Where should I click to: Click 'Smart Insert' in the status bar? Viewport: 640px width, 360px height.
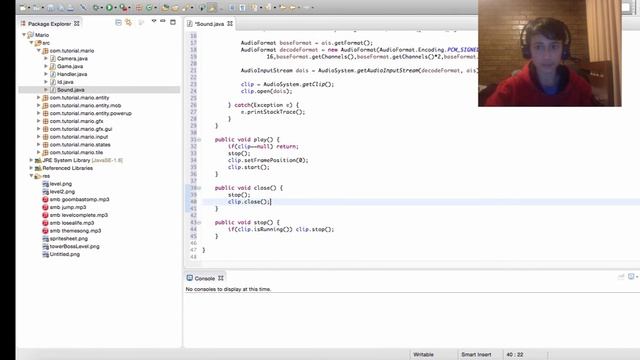click(476, 354)
